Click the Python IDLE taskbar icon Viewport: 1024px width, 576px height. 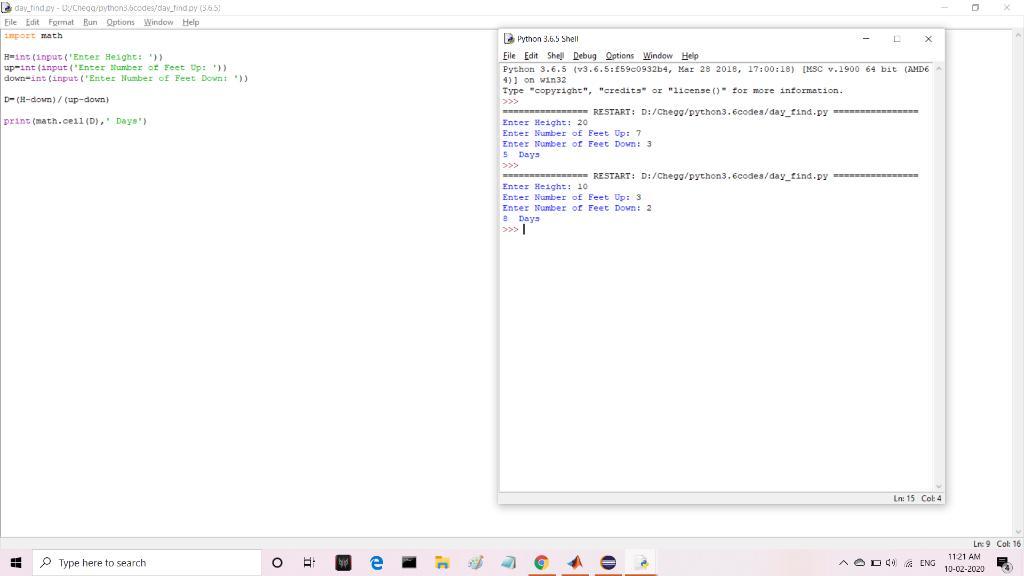click(x=640, y=563)
